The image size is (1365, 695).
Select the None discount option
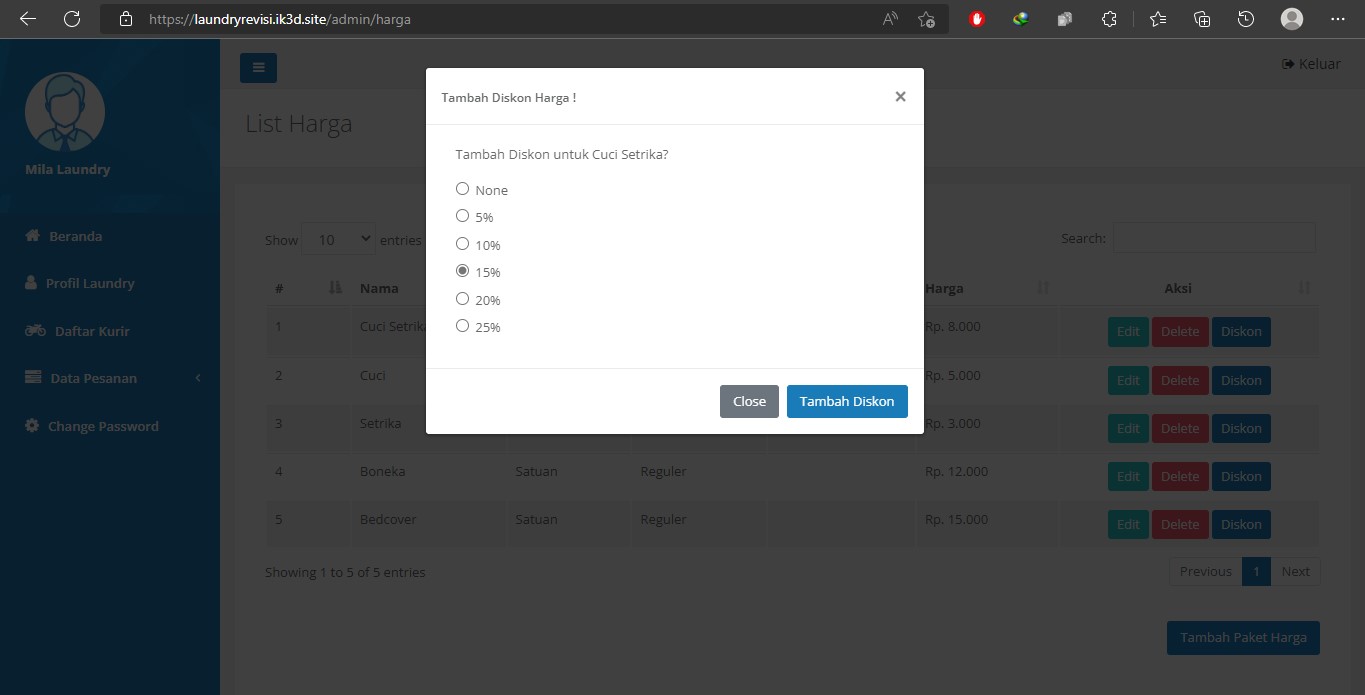pos(462,189)
